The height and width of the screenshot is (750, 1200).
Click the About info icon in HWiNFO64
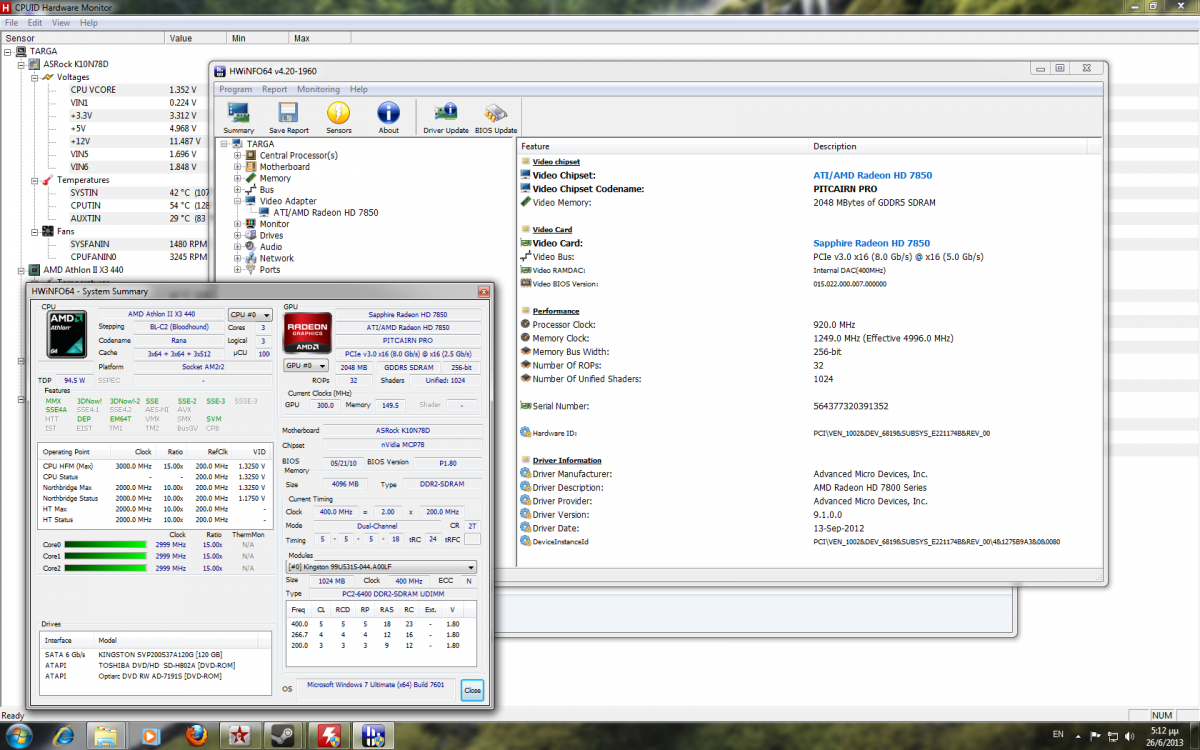click(388, 117)
